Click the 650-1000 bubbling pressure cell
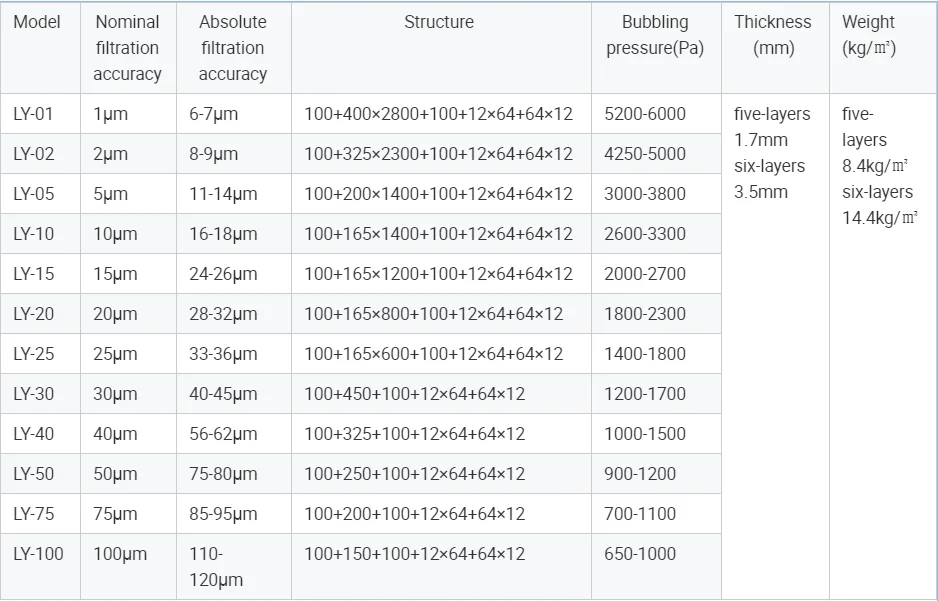This screenshot has width=938, height=601. 640,554
